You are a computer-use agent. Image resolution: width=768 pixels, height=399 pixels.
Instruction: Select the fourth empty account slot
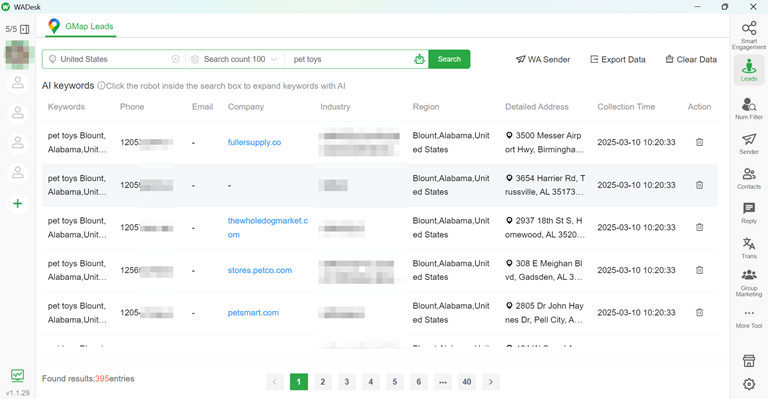coord(18,173)
